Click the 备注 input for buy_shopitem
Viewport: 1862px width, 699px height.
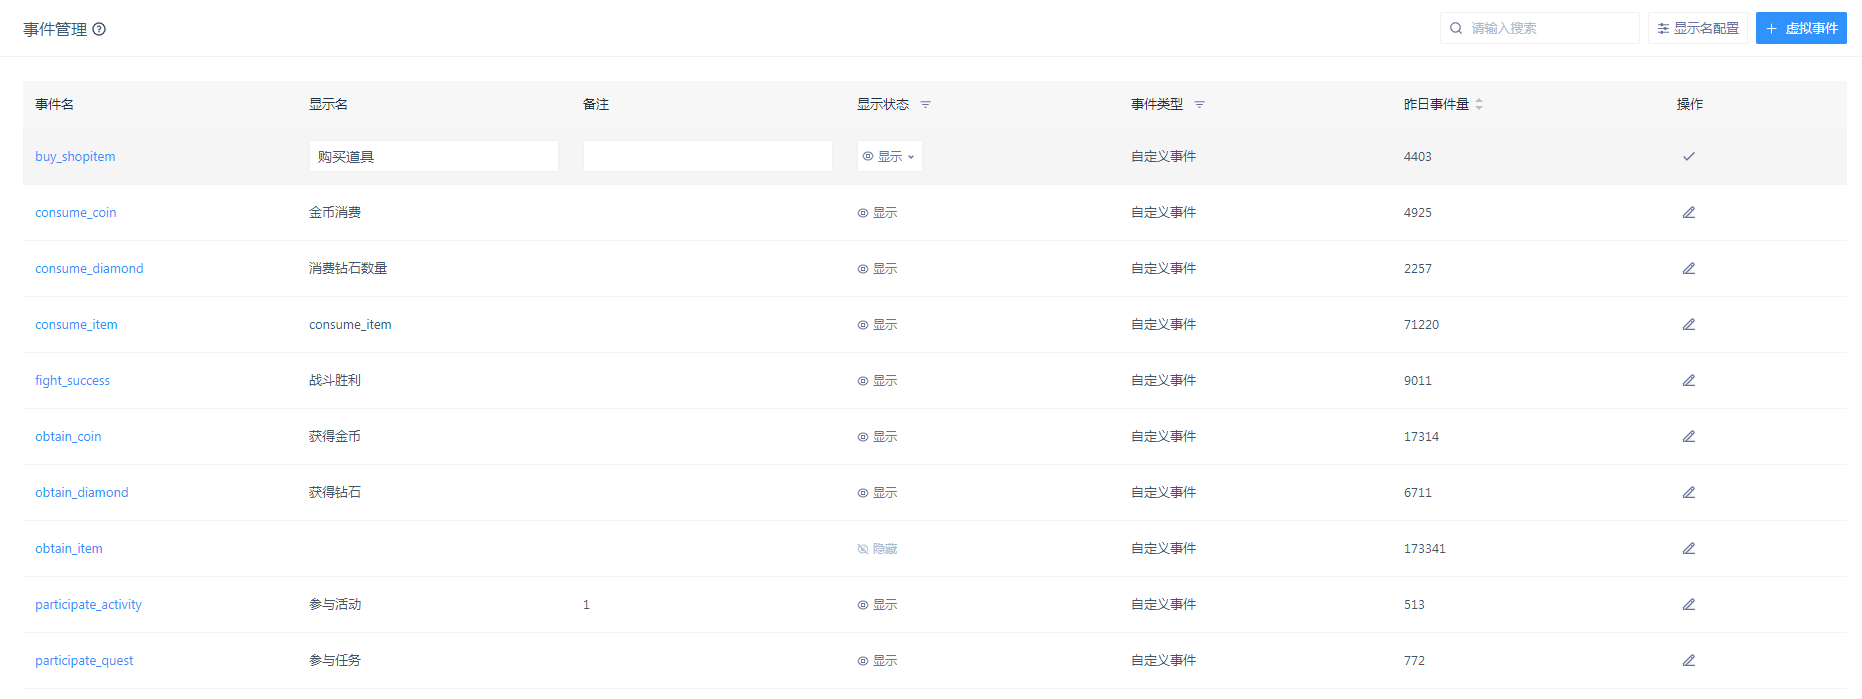(707, 156)
